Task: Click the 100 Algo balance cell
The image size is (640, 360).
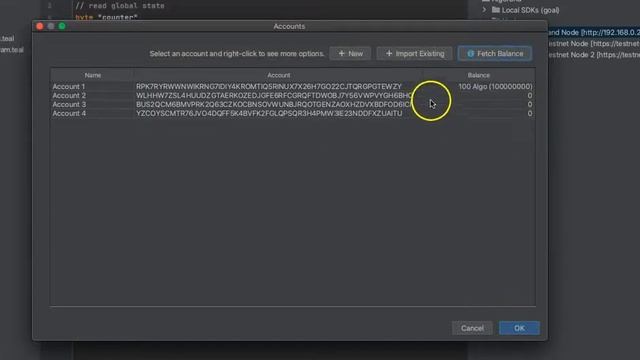Action: (x=495, y=87)
